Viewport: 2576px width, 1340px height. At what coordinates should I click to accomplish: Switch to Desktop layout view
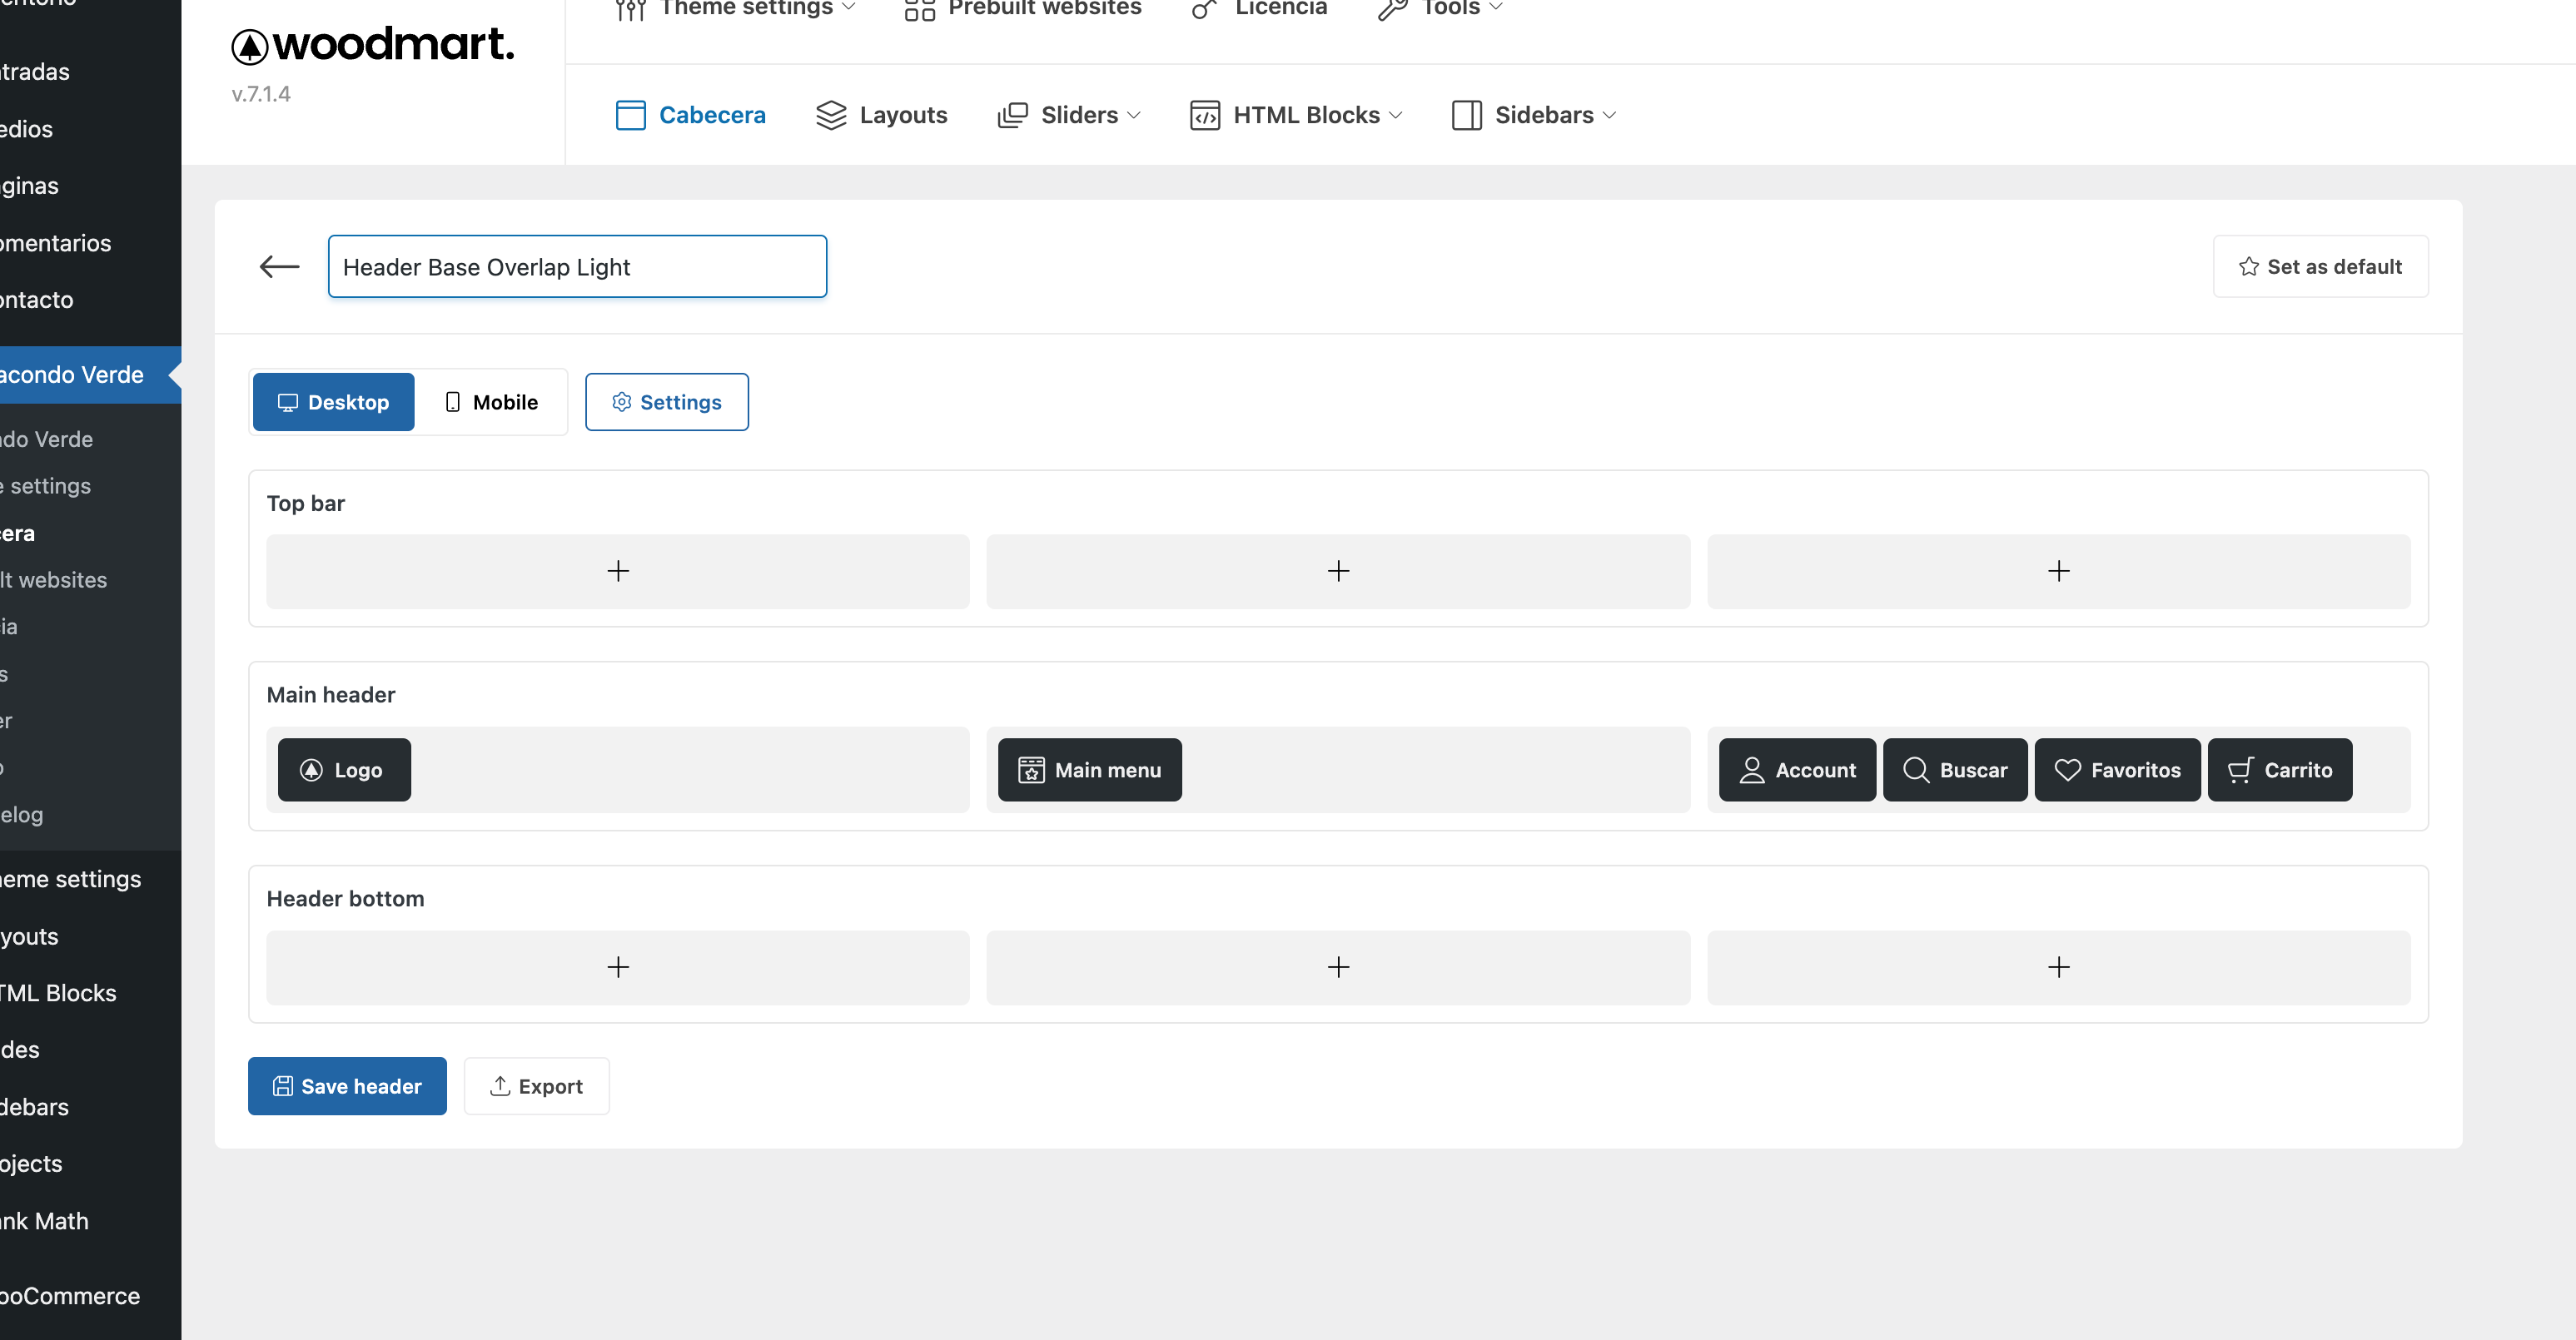point(333,402)
